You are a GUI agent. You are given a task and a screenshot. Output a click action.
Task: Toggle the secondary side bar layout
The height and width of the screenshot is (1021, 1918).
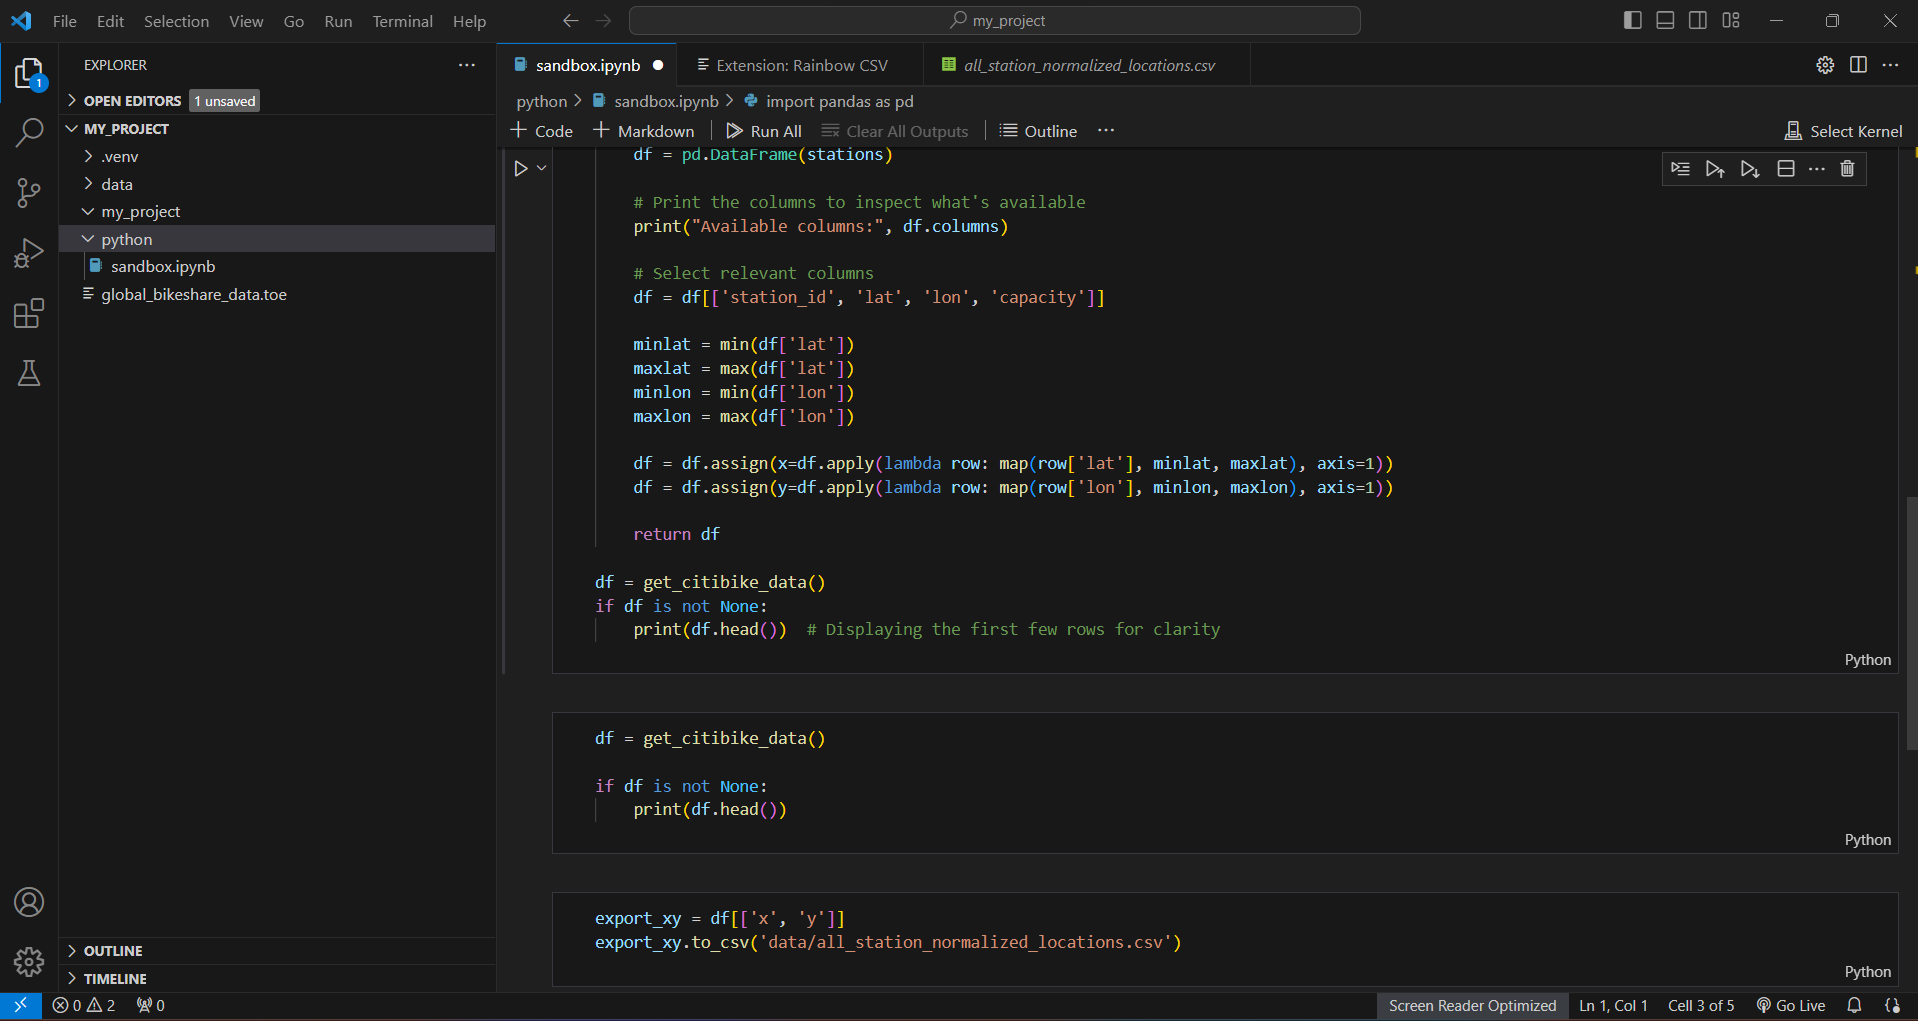click(1698, 20)
